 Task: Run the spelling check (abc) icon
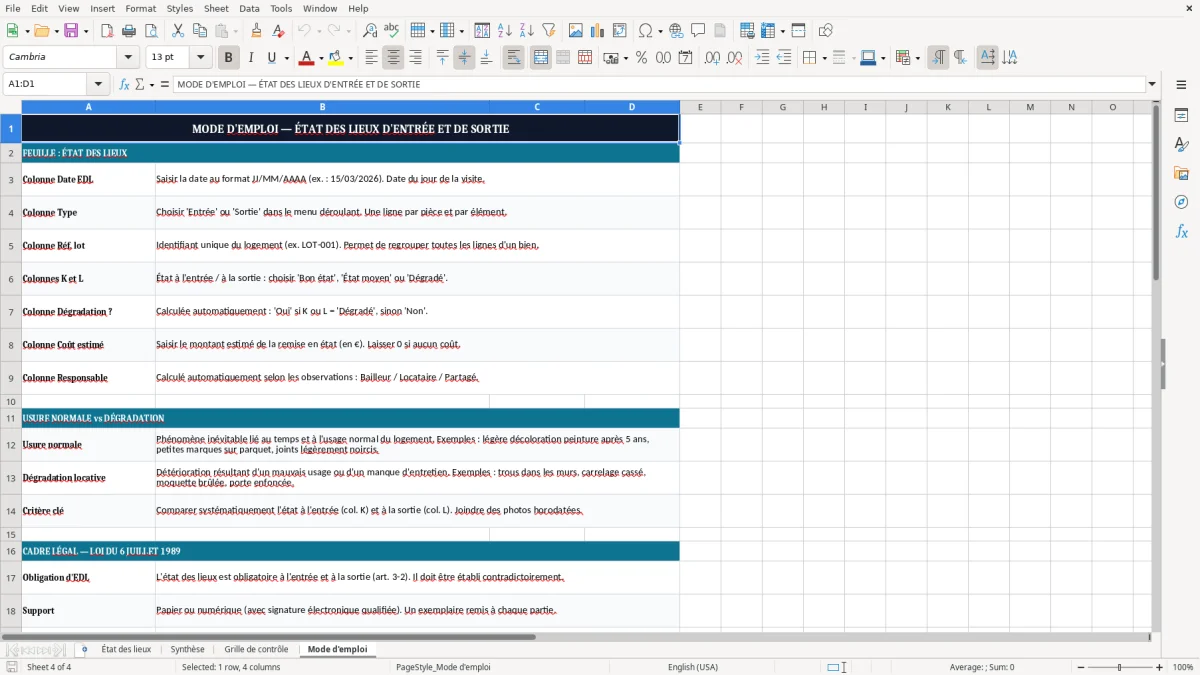click(391, 31)
